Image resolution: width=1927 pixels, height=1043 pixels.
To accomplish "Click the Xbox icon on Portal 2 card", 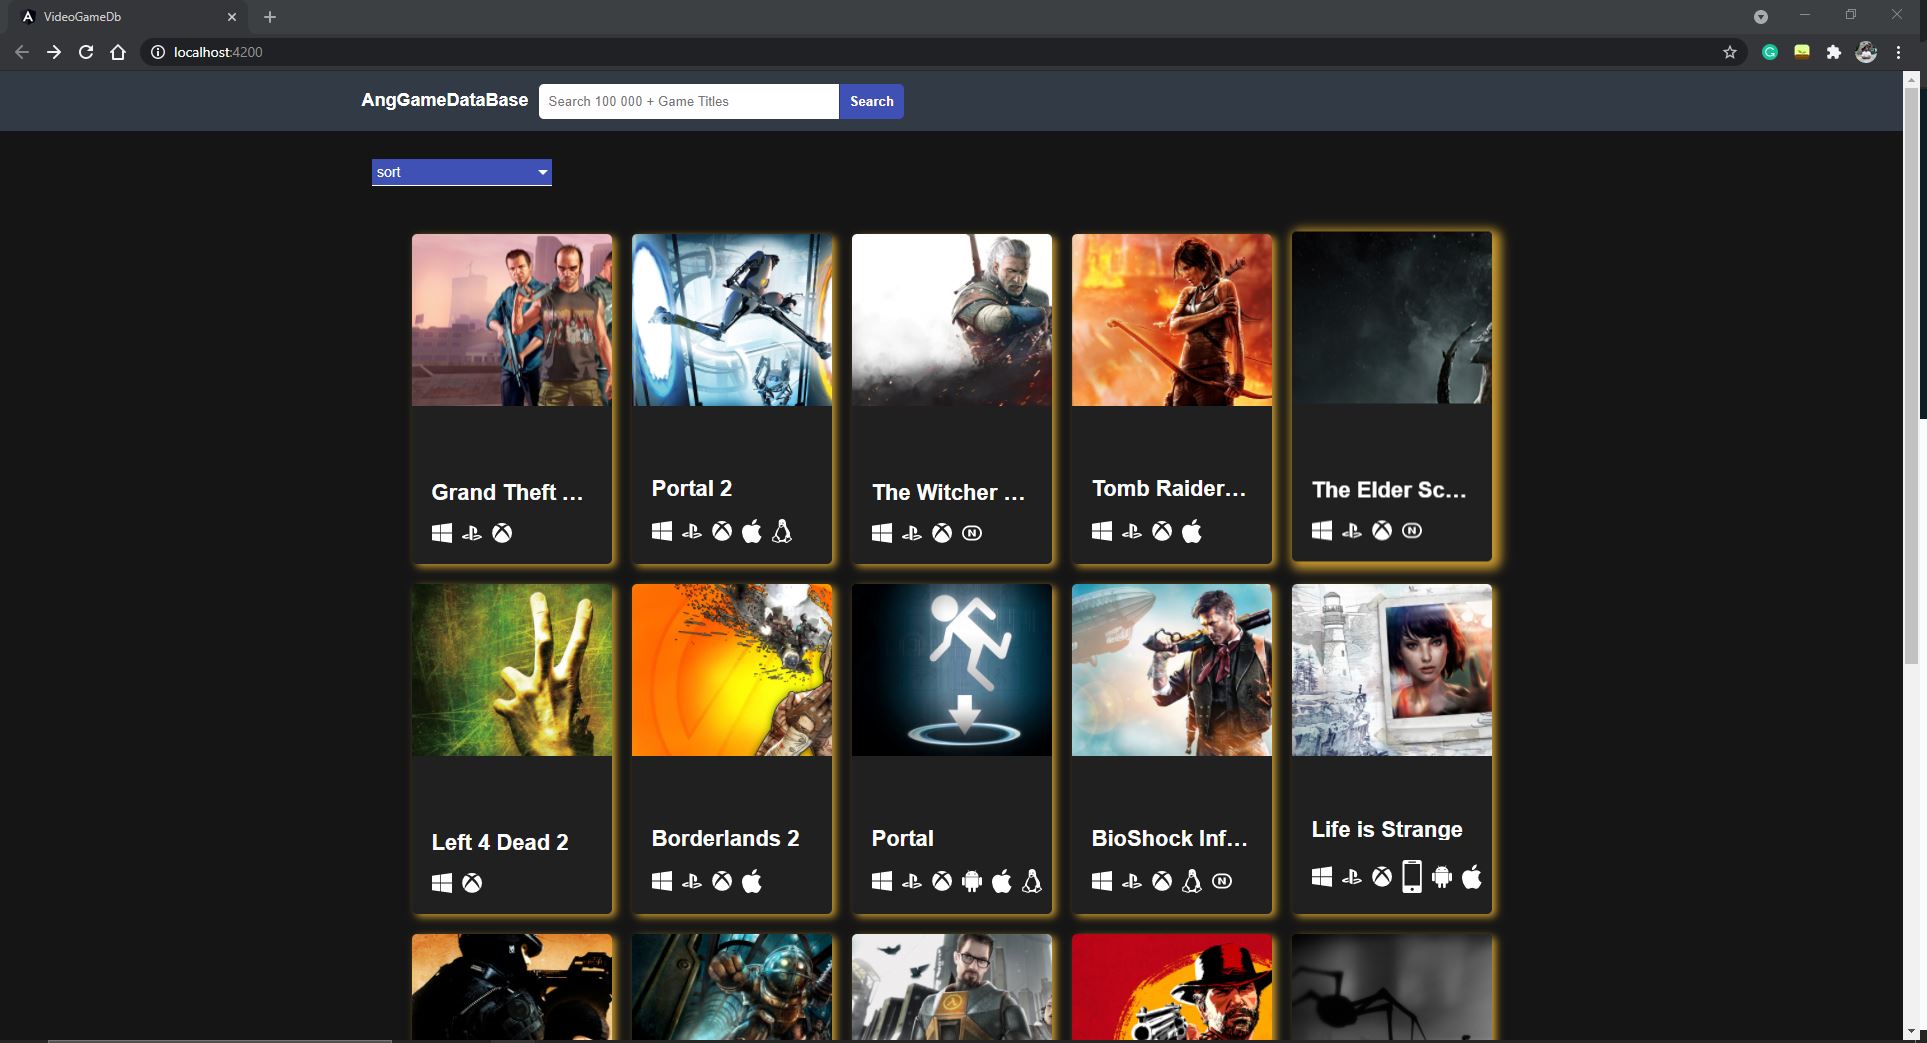I will [722, 531].
